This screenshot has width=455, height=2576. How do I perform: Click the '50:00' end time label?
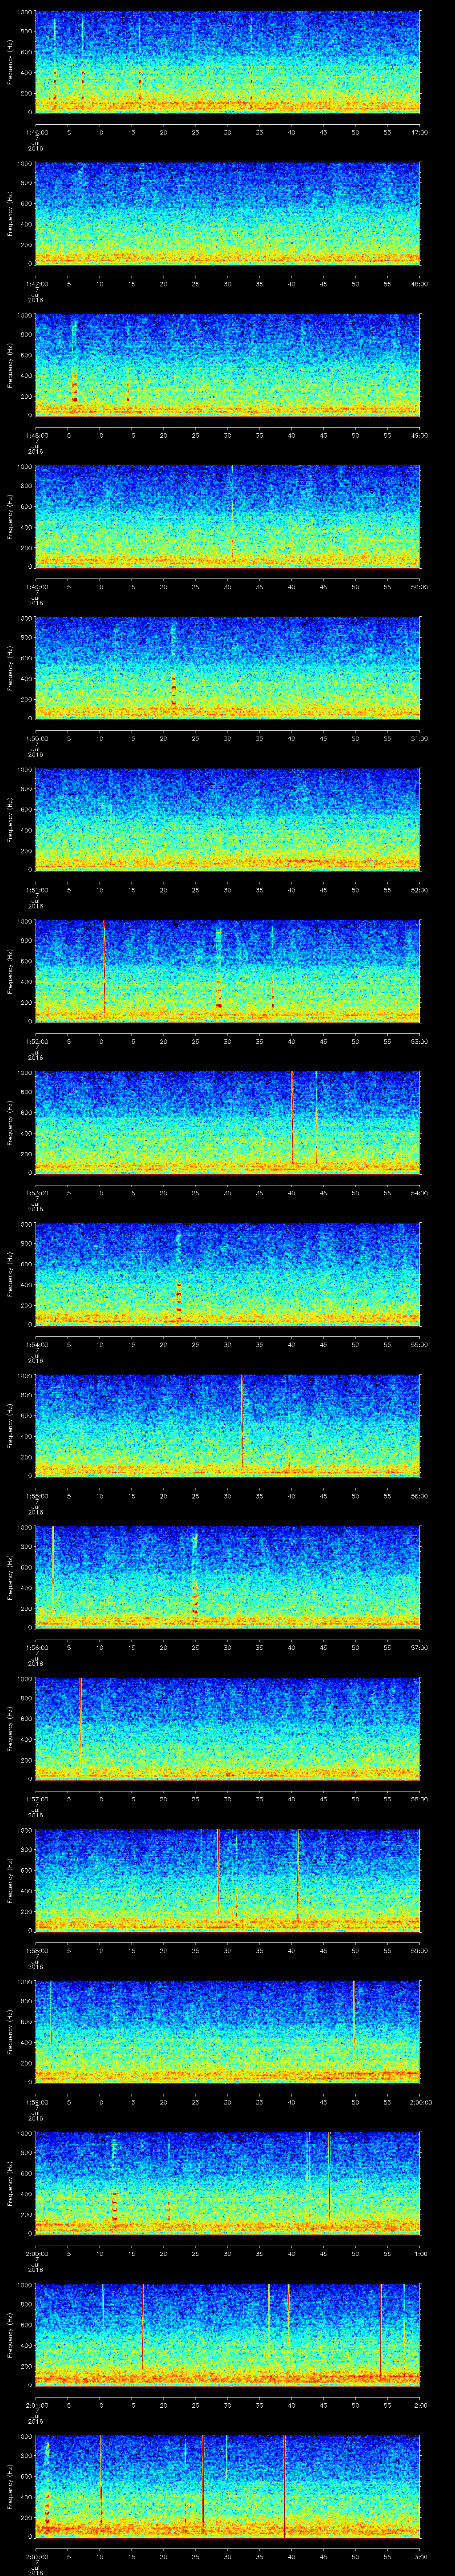pos(419,587)
